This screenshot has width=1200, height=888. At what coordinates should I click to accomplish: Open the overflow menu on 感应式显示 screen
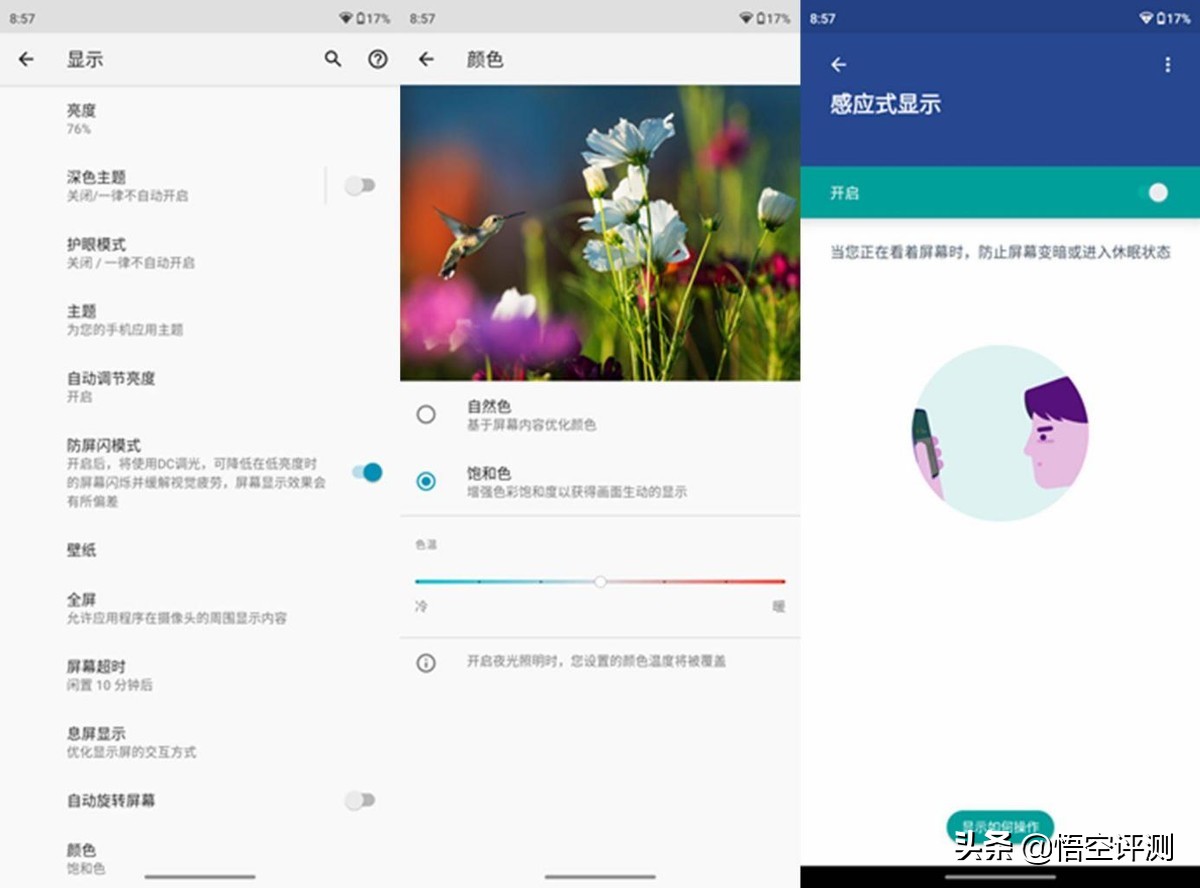[1166, 64]
